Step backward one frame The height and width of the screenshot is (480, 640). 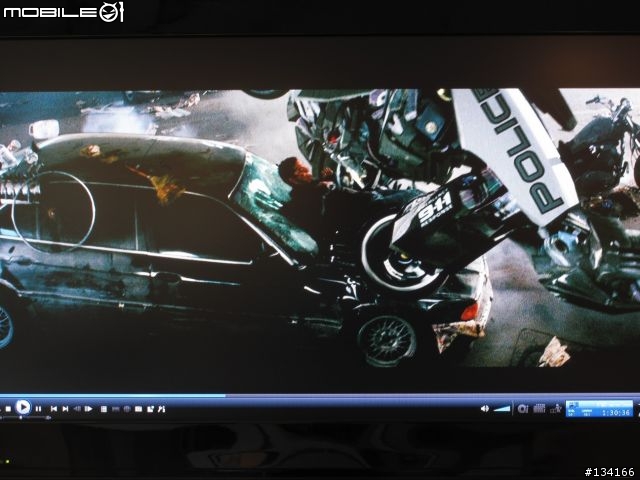click(x=77, y=409)
